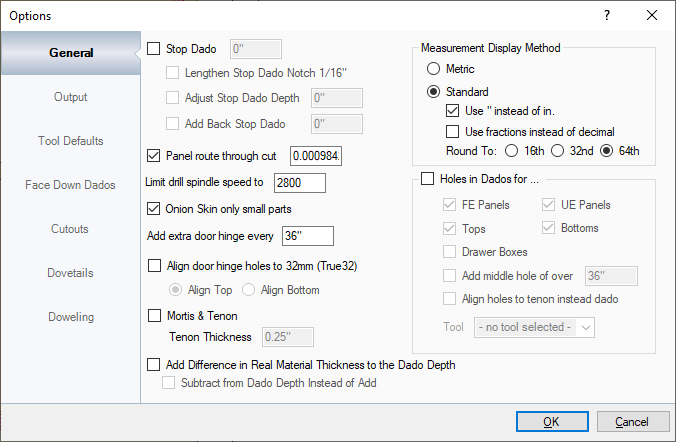The image size is (676, 442).
Task: Choose 16th rounding option
Action: pos(512,152)
